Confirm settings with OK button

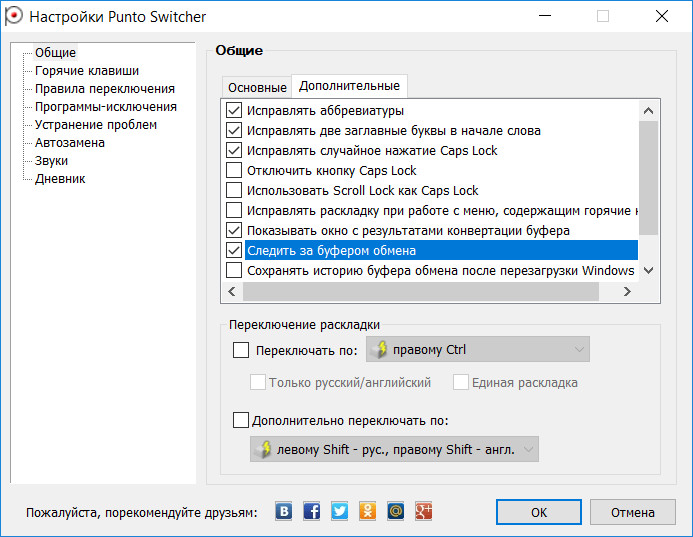(539, 512)
